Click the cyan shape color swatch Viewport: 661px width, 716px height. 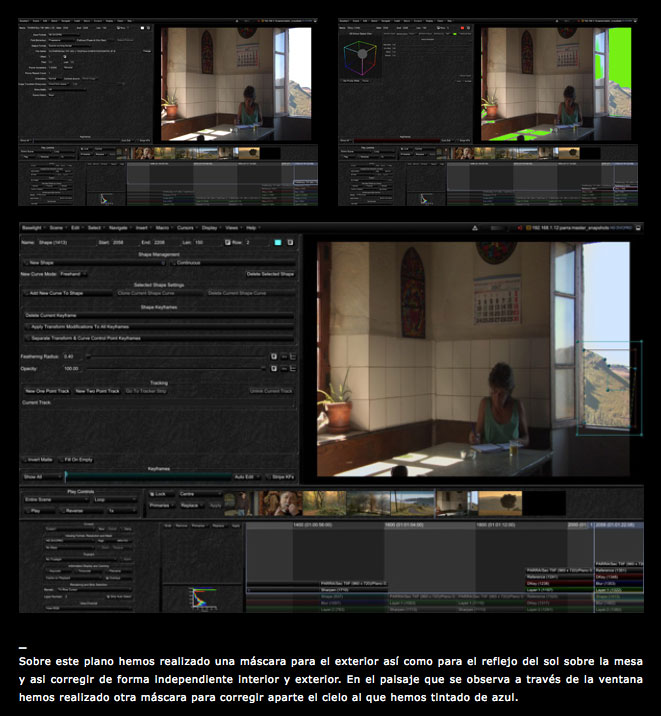tap(278, 242)
